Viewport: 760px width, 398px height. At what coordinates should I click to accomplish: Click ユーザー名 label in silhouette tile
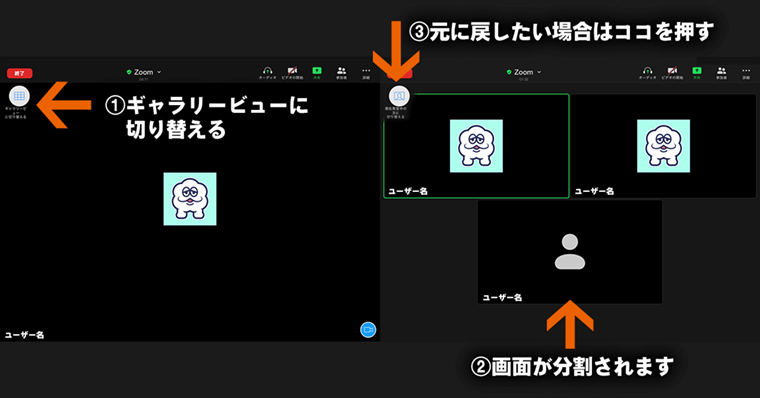pyautogui.click(x=502, y=297)
